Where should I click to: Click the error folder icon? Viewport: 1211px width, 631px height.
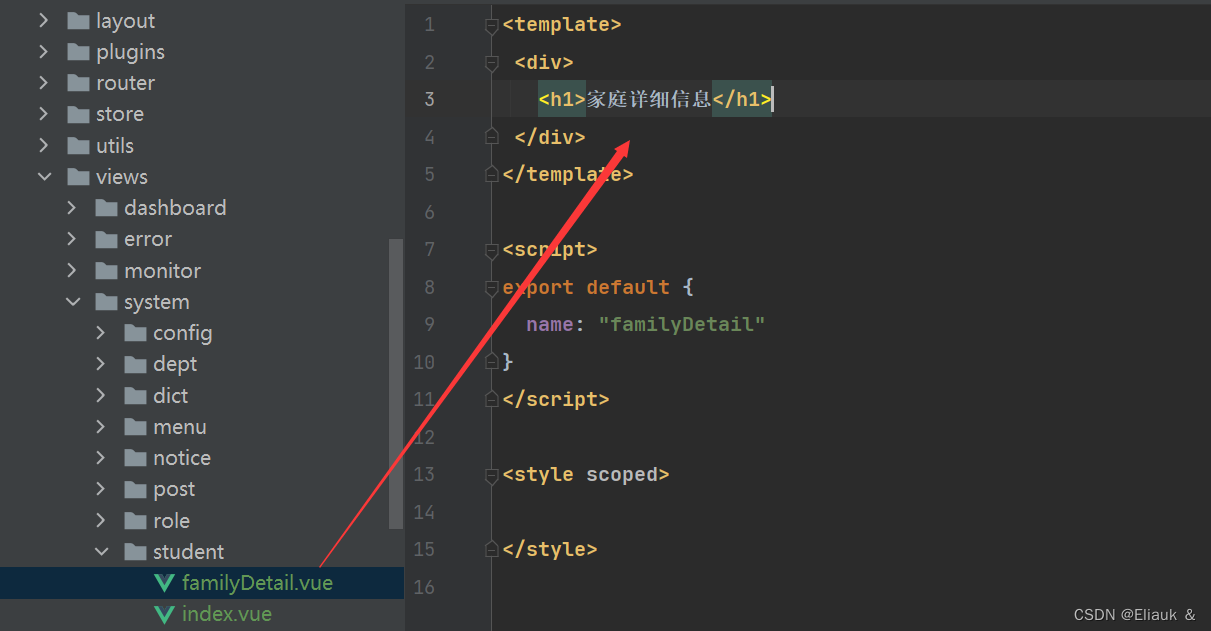tap(107, 239)
